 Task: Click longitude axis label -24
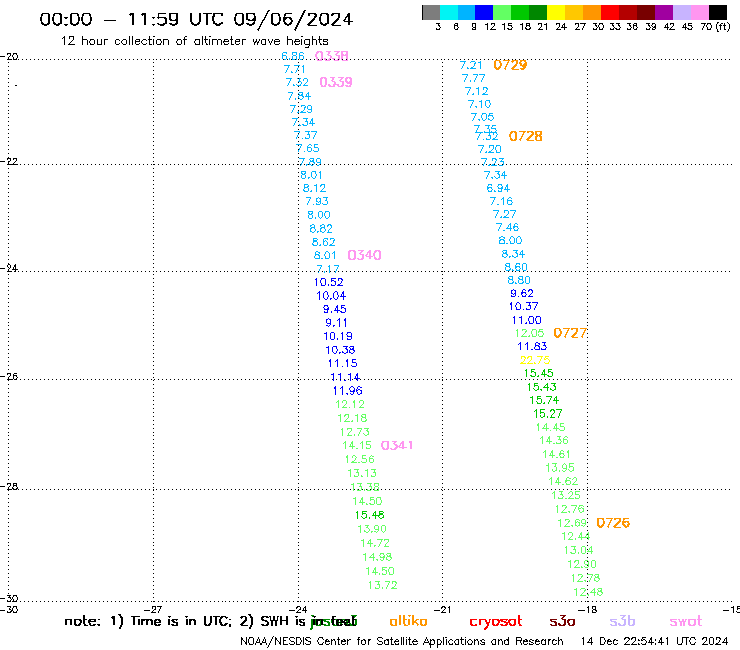pyautogui.click(x=298, y=609)
